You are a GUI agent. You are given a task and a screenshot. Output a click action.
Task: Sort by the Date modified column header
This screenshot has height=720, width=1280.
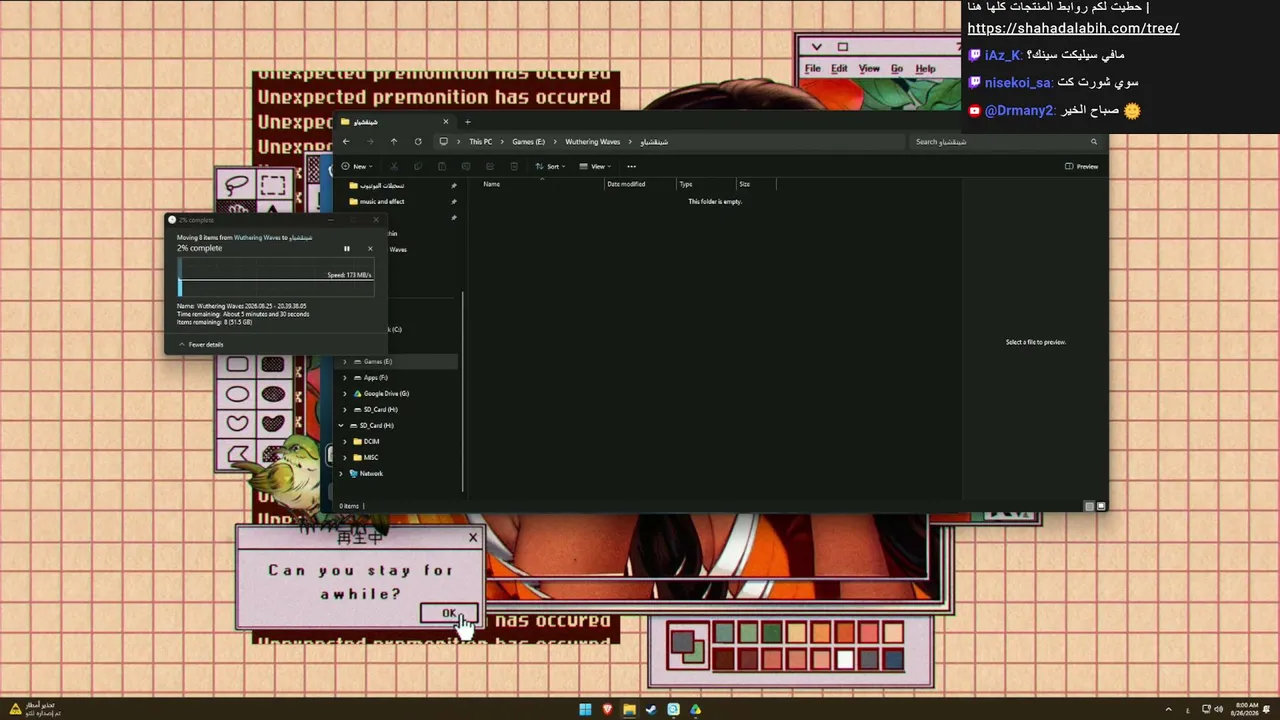626,184
